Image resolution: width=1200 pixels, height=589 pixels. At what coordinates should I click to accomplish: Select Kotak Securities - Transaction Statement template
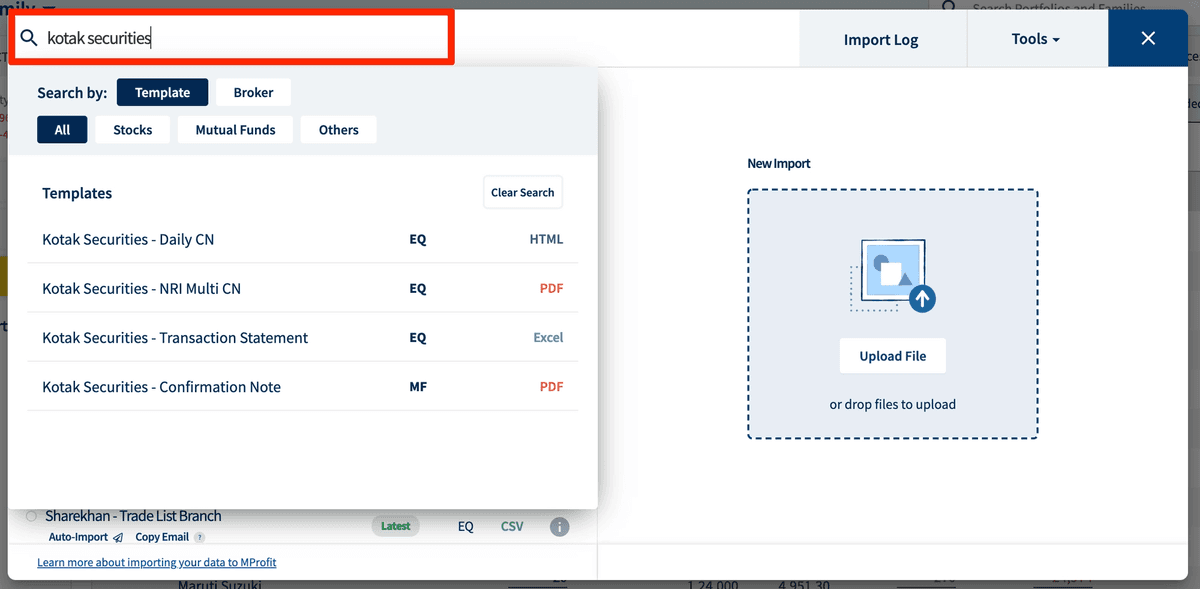(x=303, y=337)
